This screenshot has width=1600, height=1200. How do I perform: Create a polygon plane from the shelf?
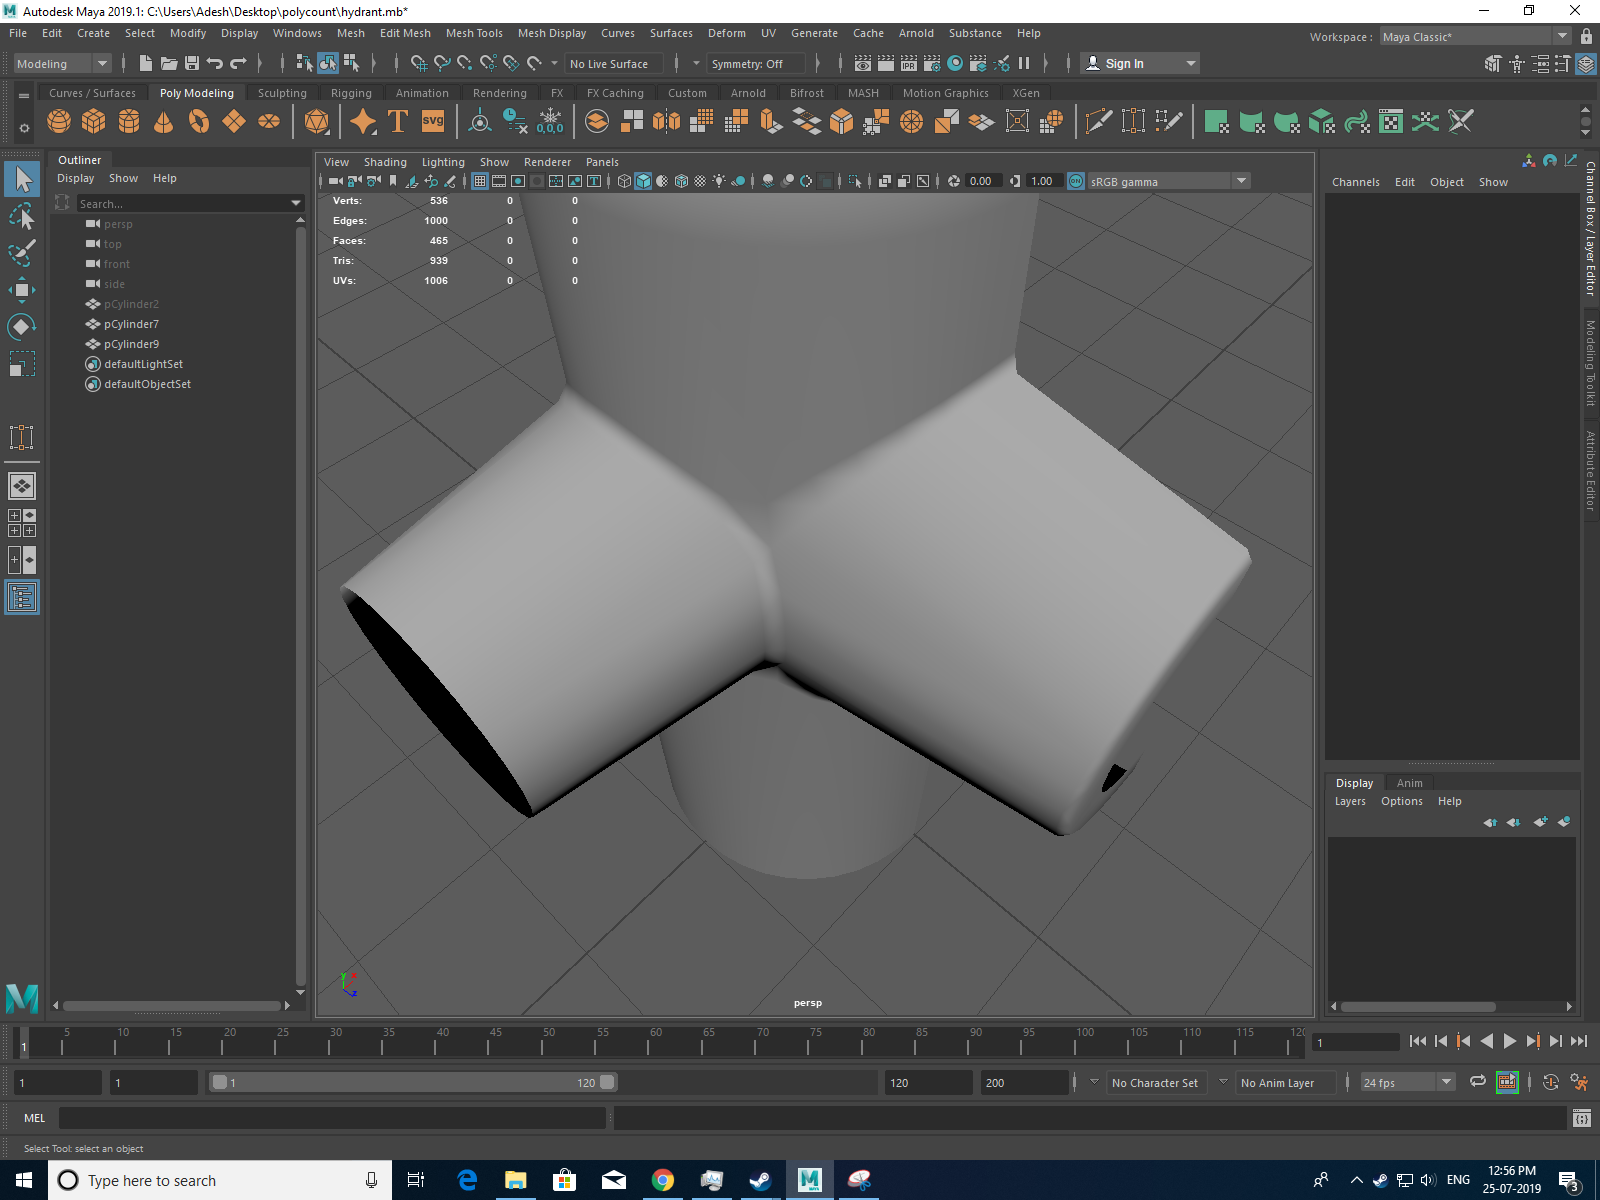234,122
